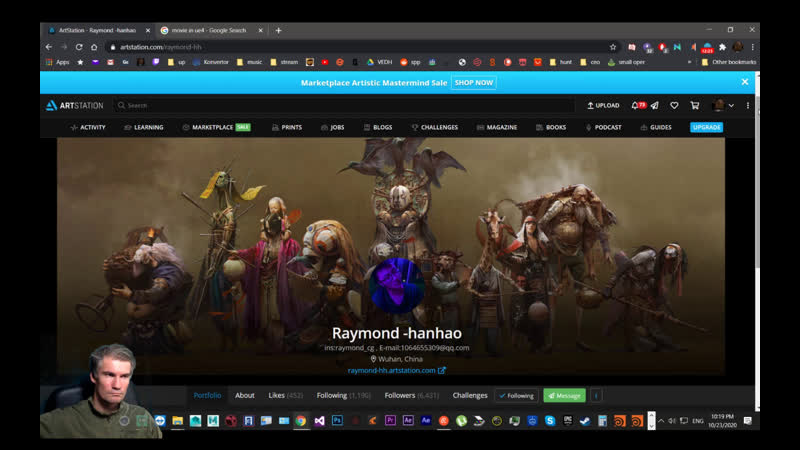Image resolution: width=800 pixels, height=450 pixels.
Task: Open the header three-dots more menu
Action: point(747,105)
